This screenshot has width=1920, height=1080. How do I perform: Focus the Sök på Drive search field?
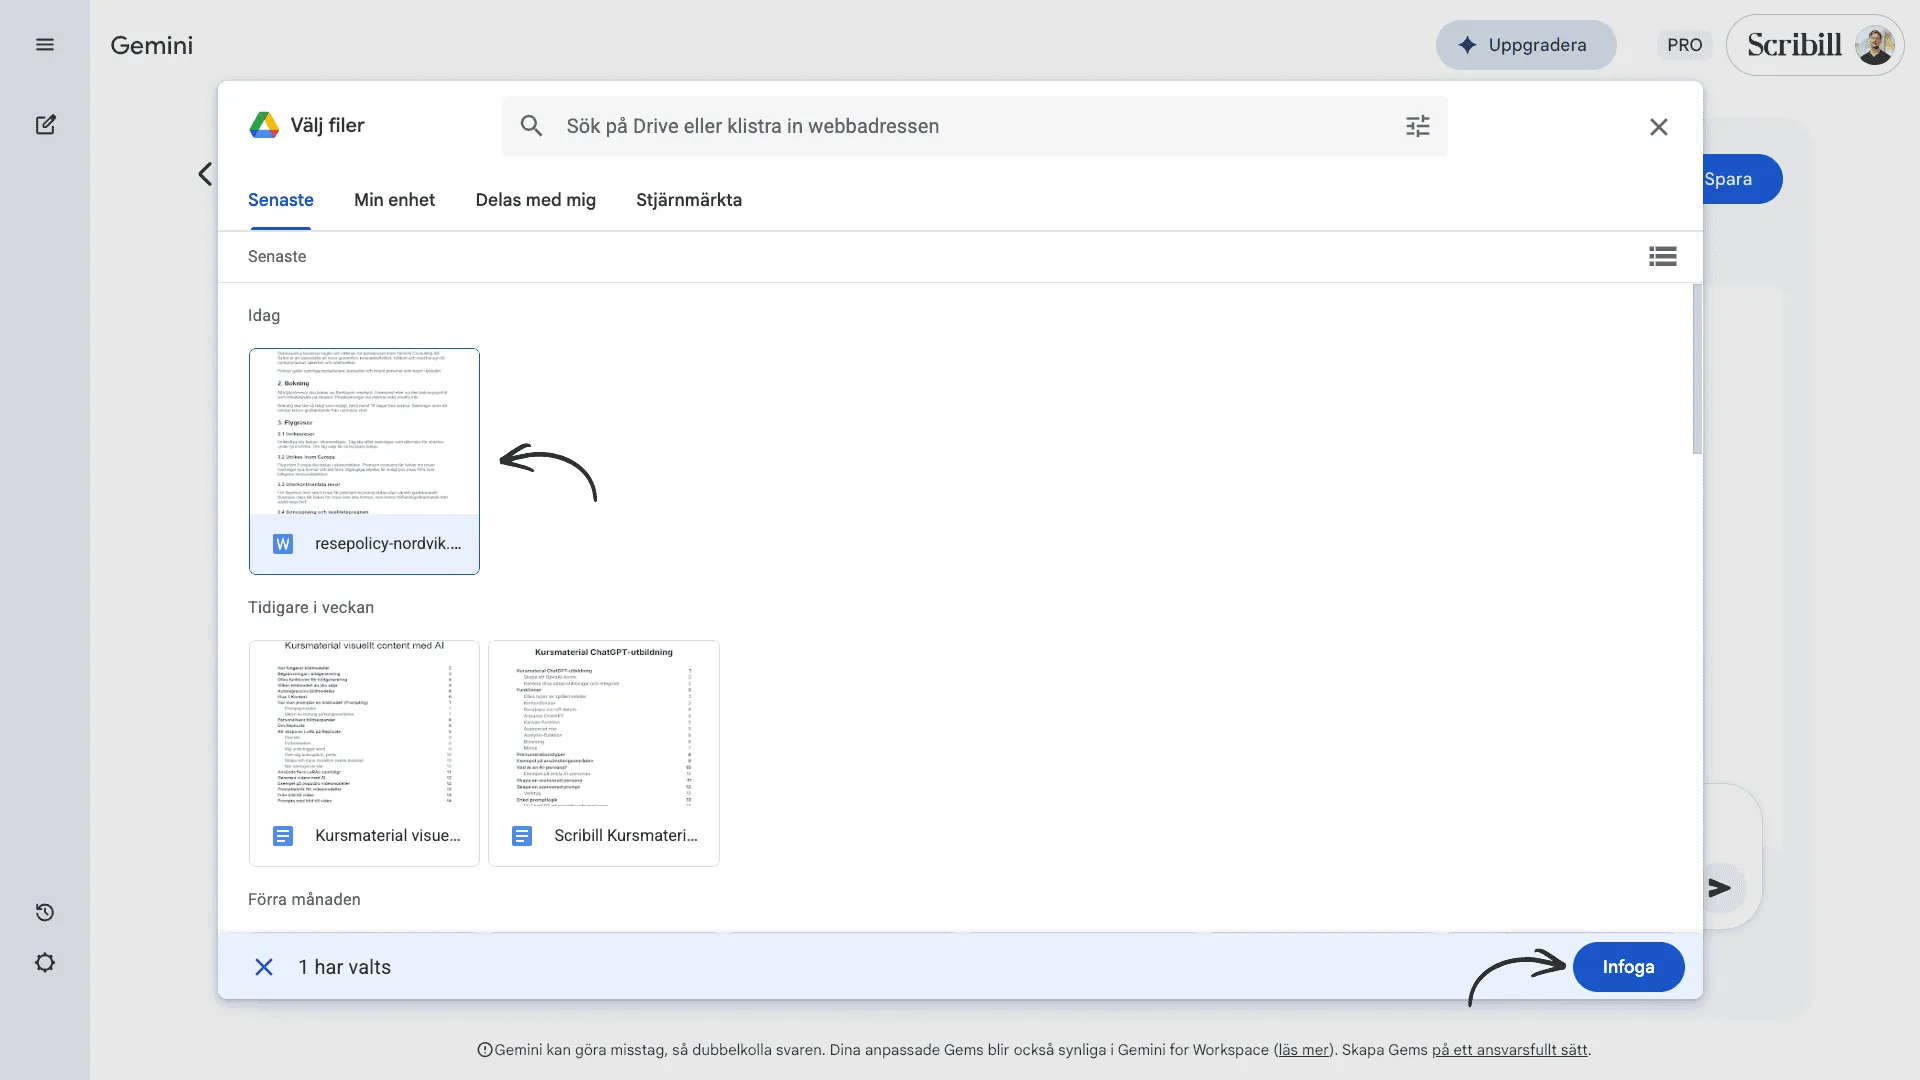pyautogui.click(x=975, y=126)
